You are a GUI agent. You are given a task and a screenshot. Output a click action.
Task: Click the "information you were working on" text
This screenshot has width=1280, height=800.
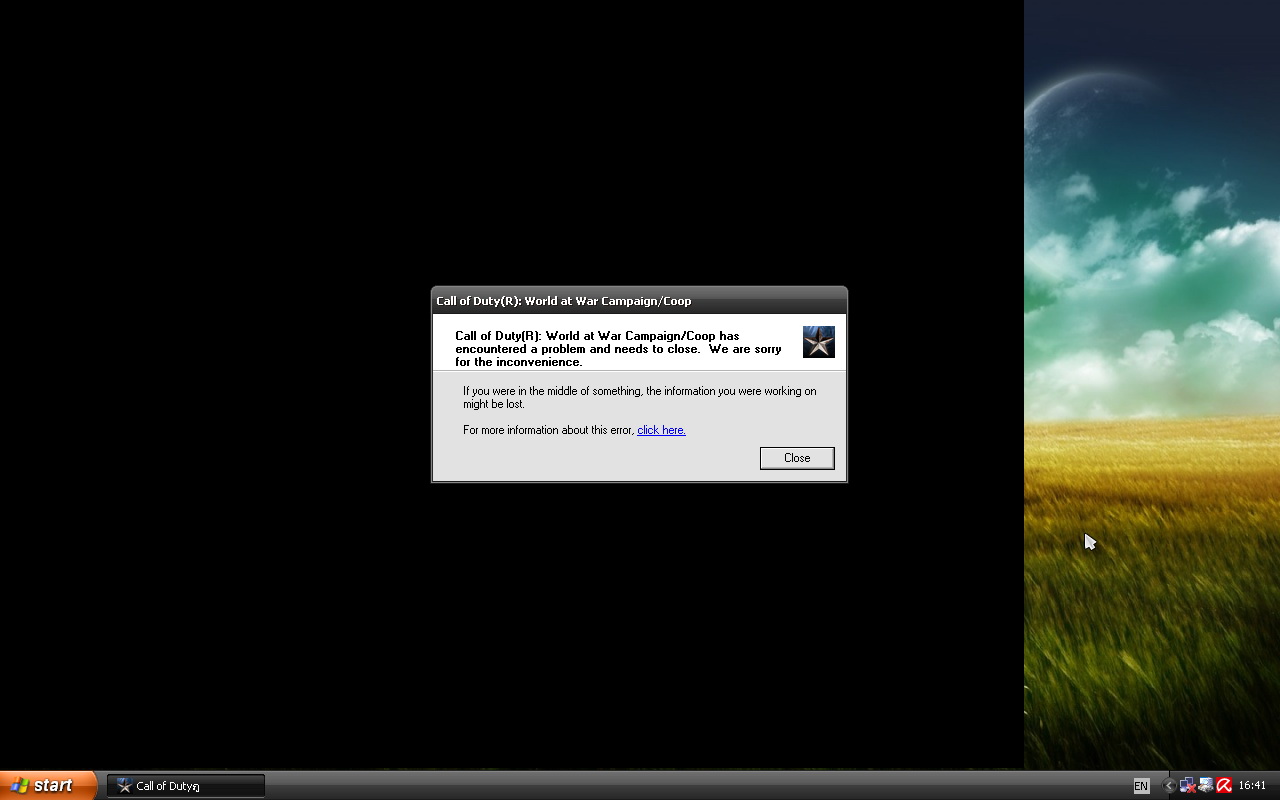click(x=639, y=397)
